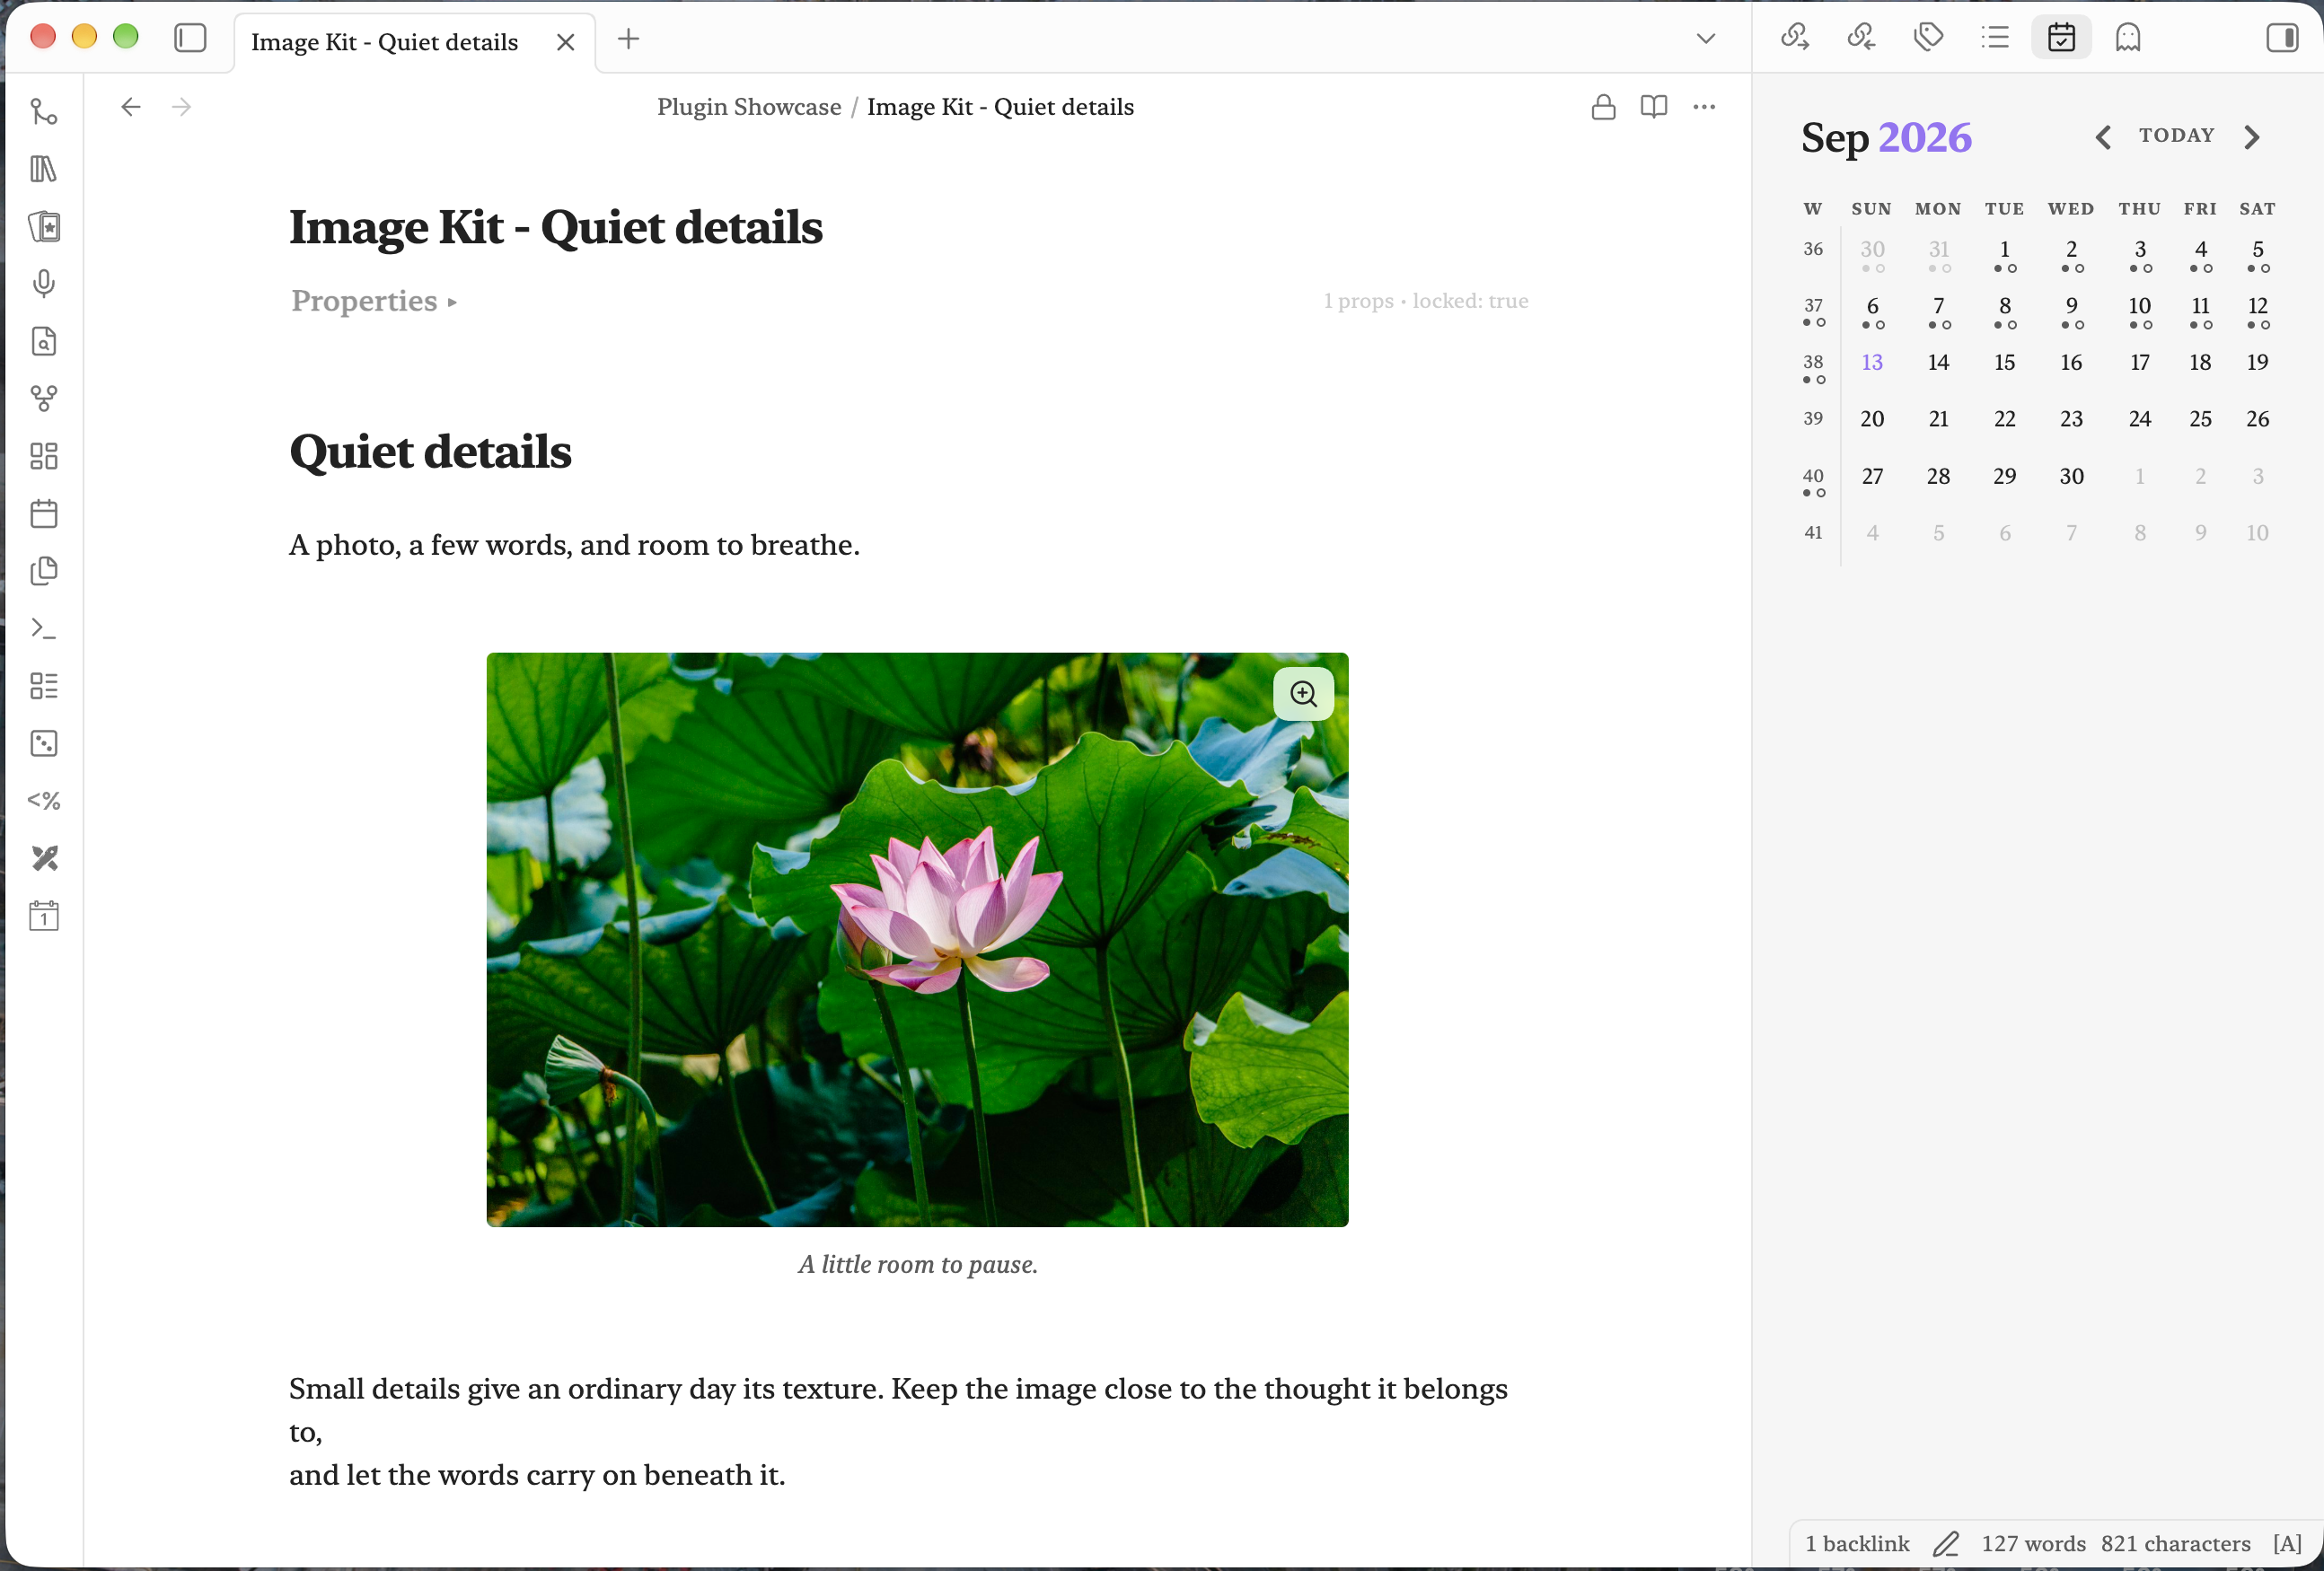Open the terminal command ribbon icon

tap(44, 628)
